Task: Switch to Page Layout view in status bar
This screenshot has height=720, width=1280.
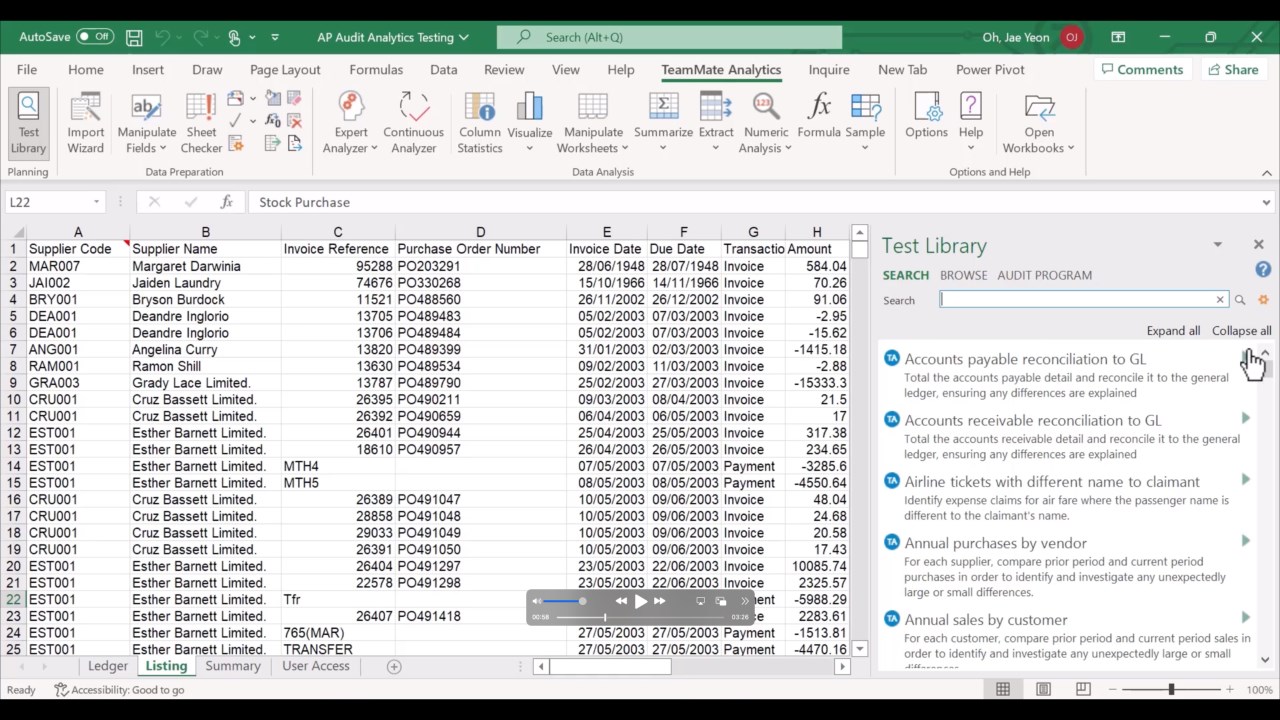Action: [1043, 690]
